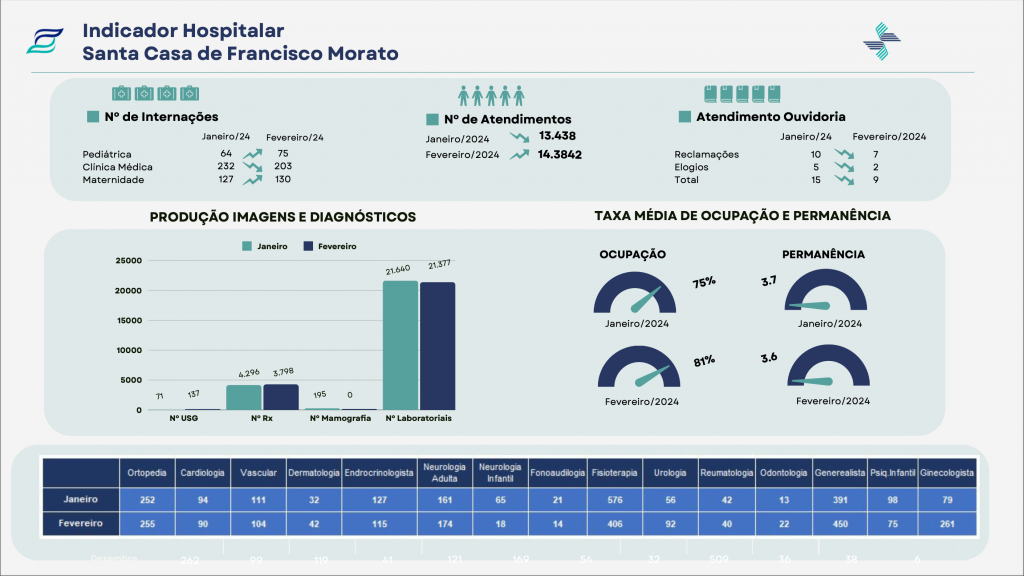Click the Cardiologia column header

202,473
